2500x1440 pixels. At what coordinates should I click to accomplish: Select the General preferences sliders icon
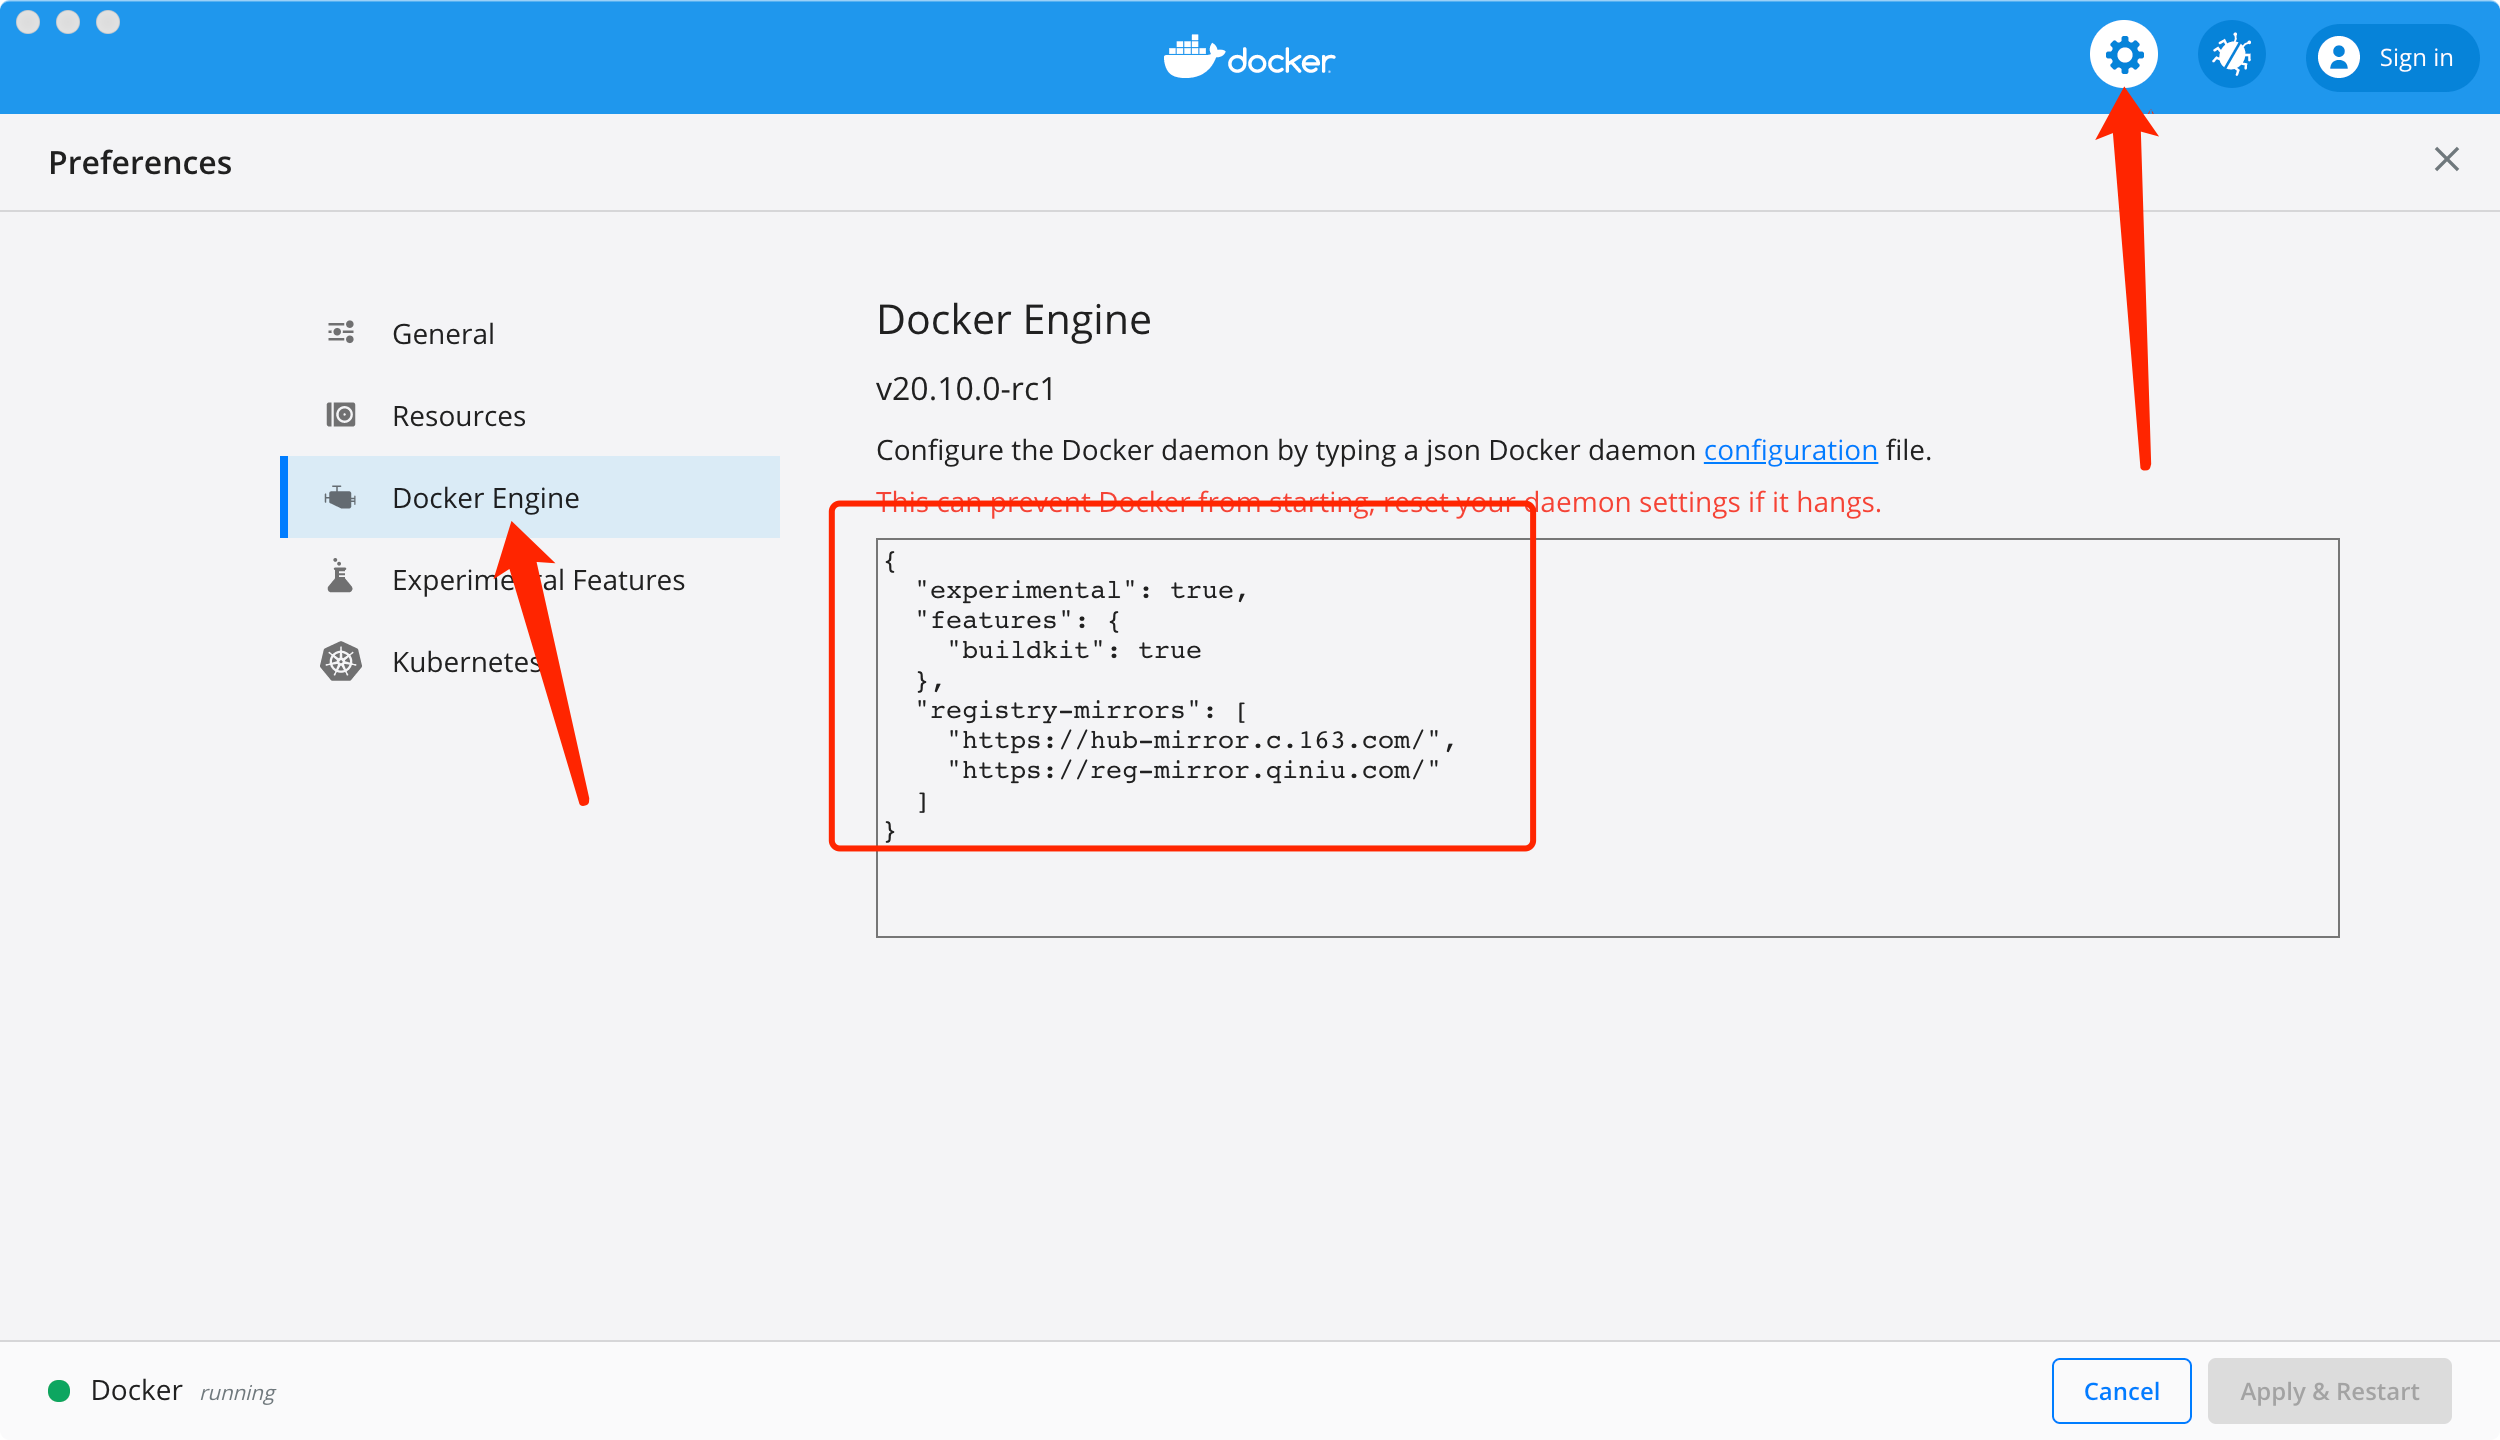[x=341, y=332]
